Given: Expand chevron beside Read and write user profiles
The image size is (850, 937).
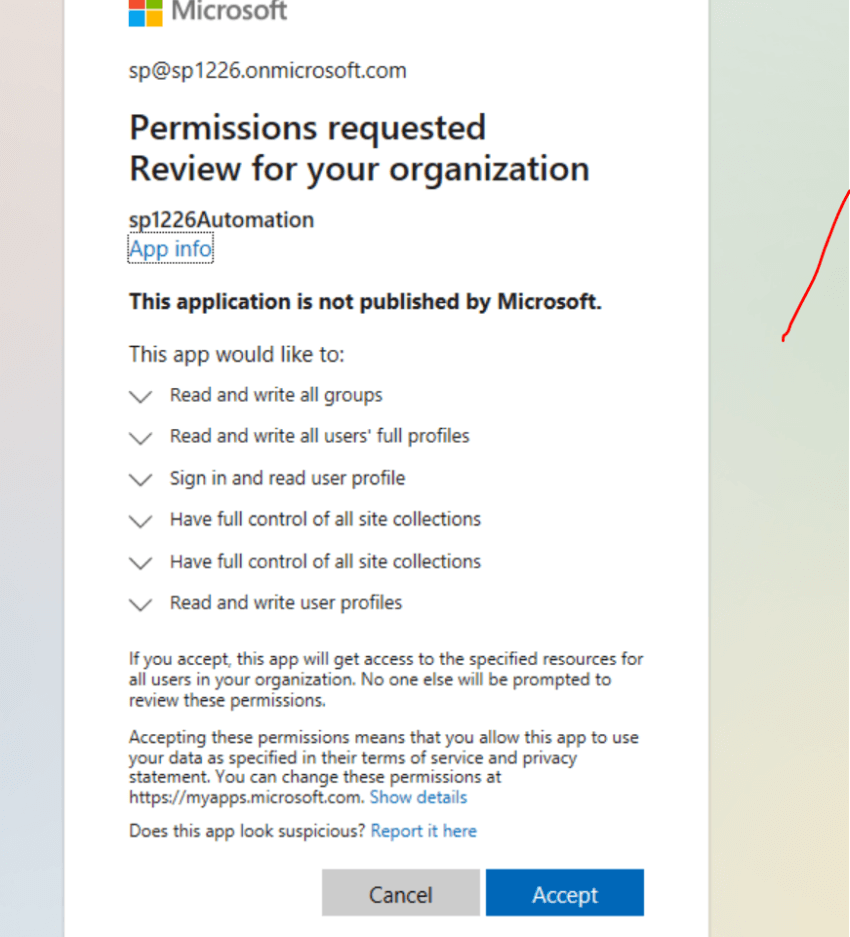Looking at the screenshot, I should click(140, 605).
